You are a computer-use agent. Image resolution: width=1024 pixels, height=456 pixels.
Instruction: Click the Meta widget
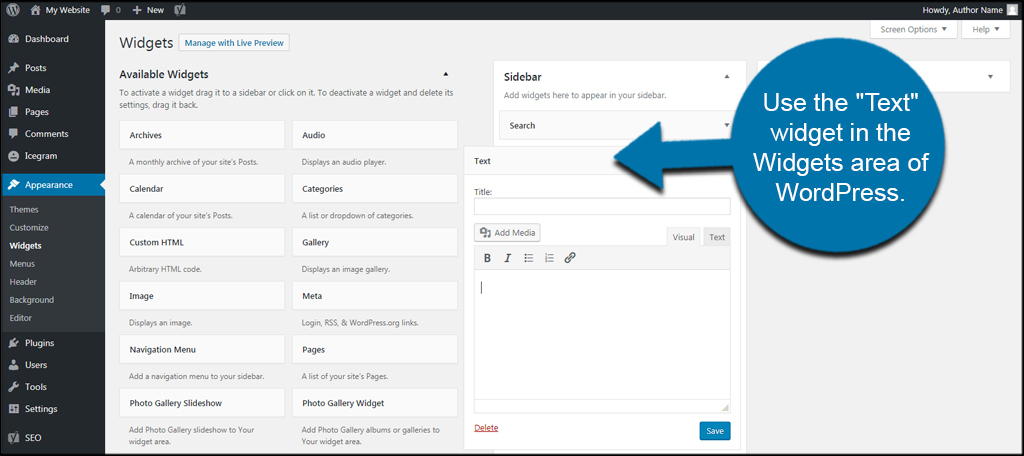tap(375, 296)
